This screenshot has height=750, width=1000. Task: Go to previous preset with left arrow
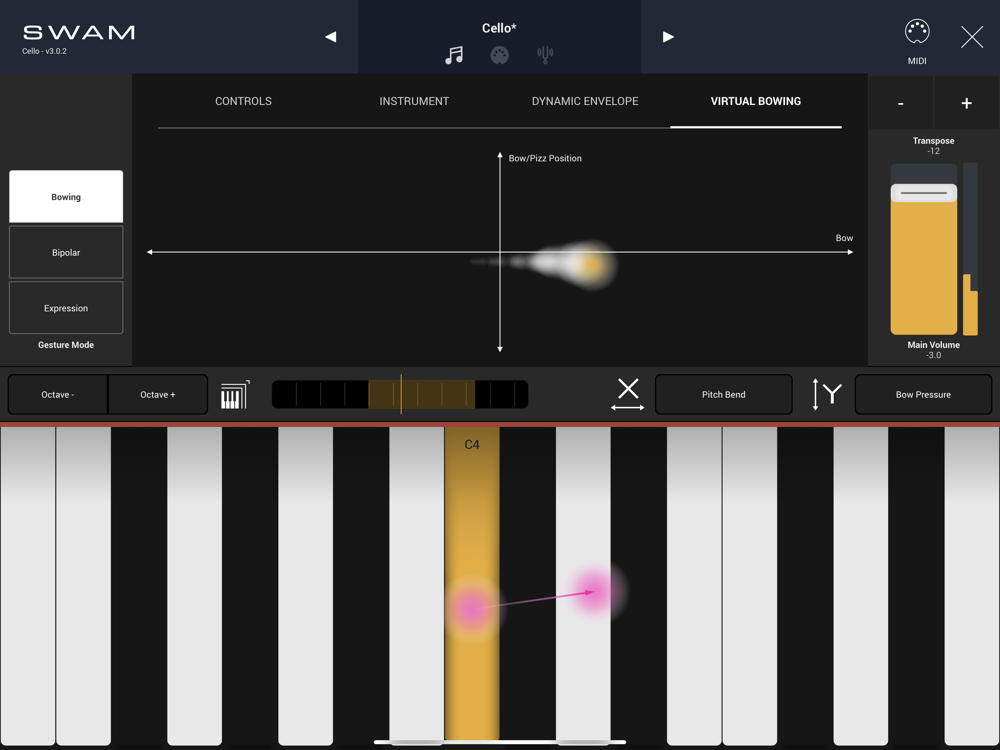(x=330, y=37)
